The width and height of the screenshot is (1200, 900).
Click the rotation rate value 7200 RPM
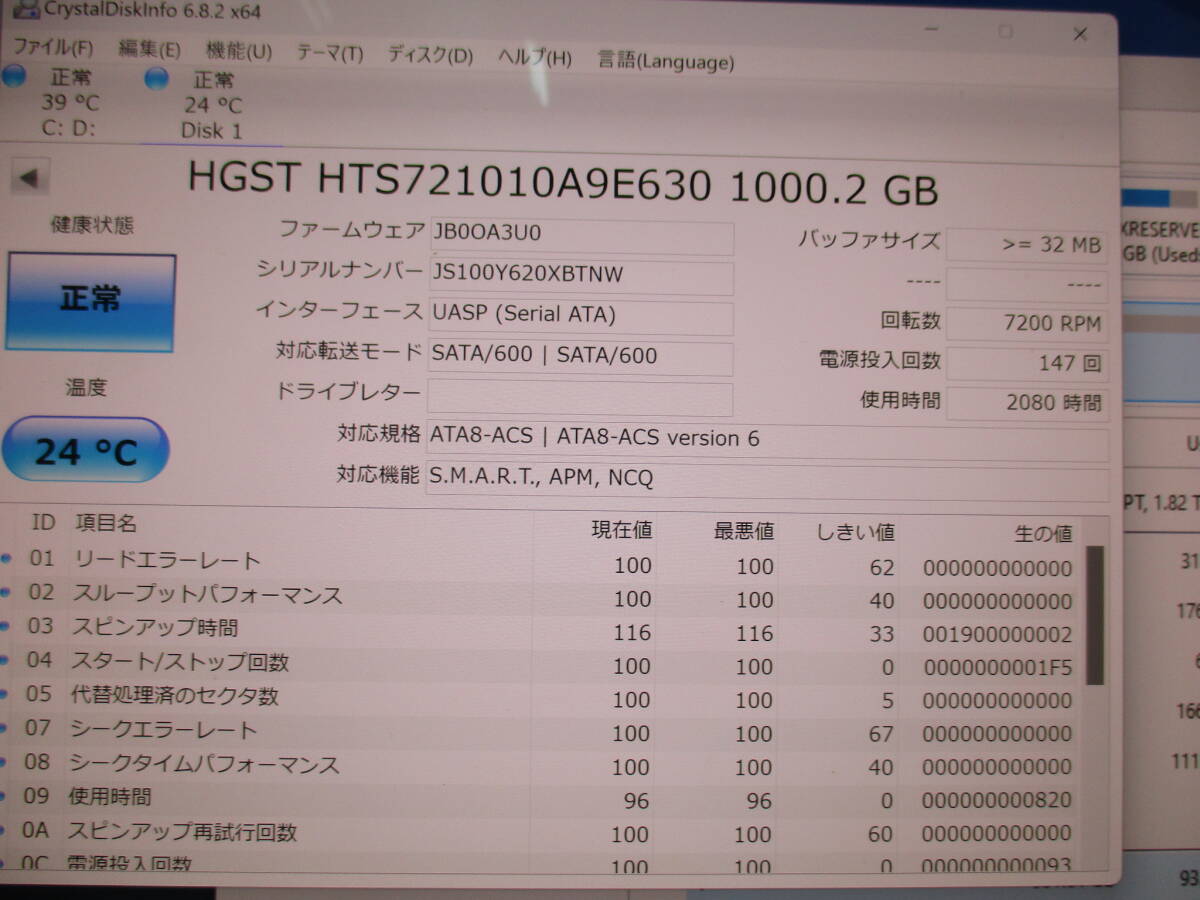point(1027,324)
